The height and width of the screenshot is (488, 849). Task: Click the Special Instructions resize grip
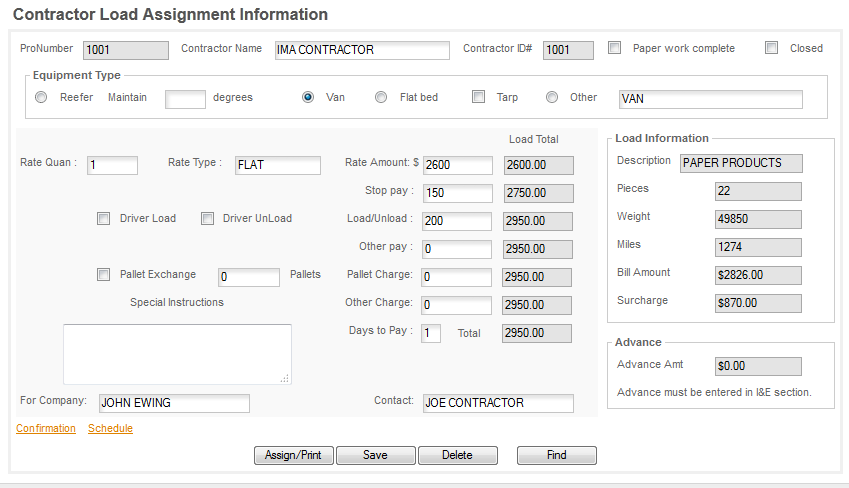[285, 379]
